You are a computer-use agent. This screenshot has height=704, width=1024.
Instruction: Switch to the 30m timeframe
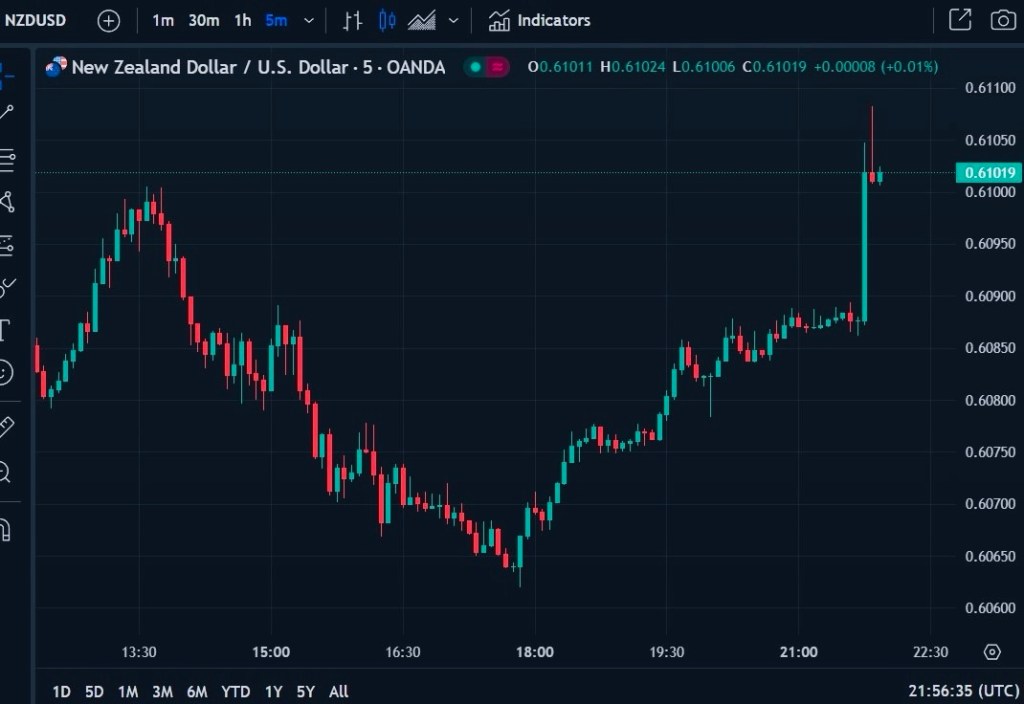tap(204, 20)
